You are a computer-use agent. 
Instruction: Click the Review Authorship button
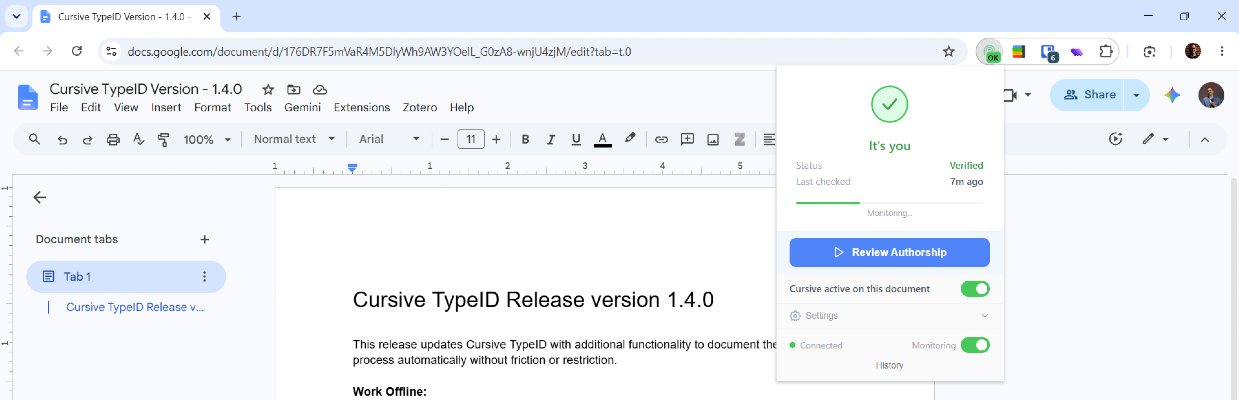pyautogui.click(x=889, y=252)
